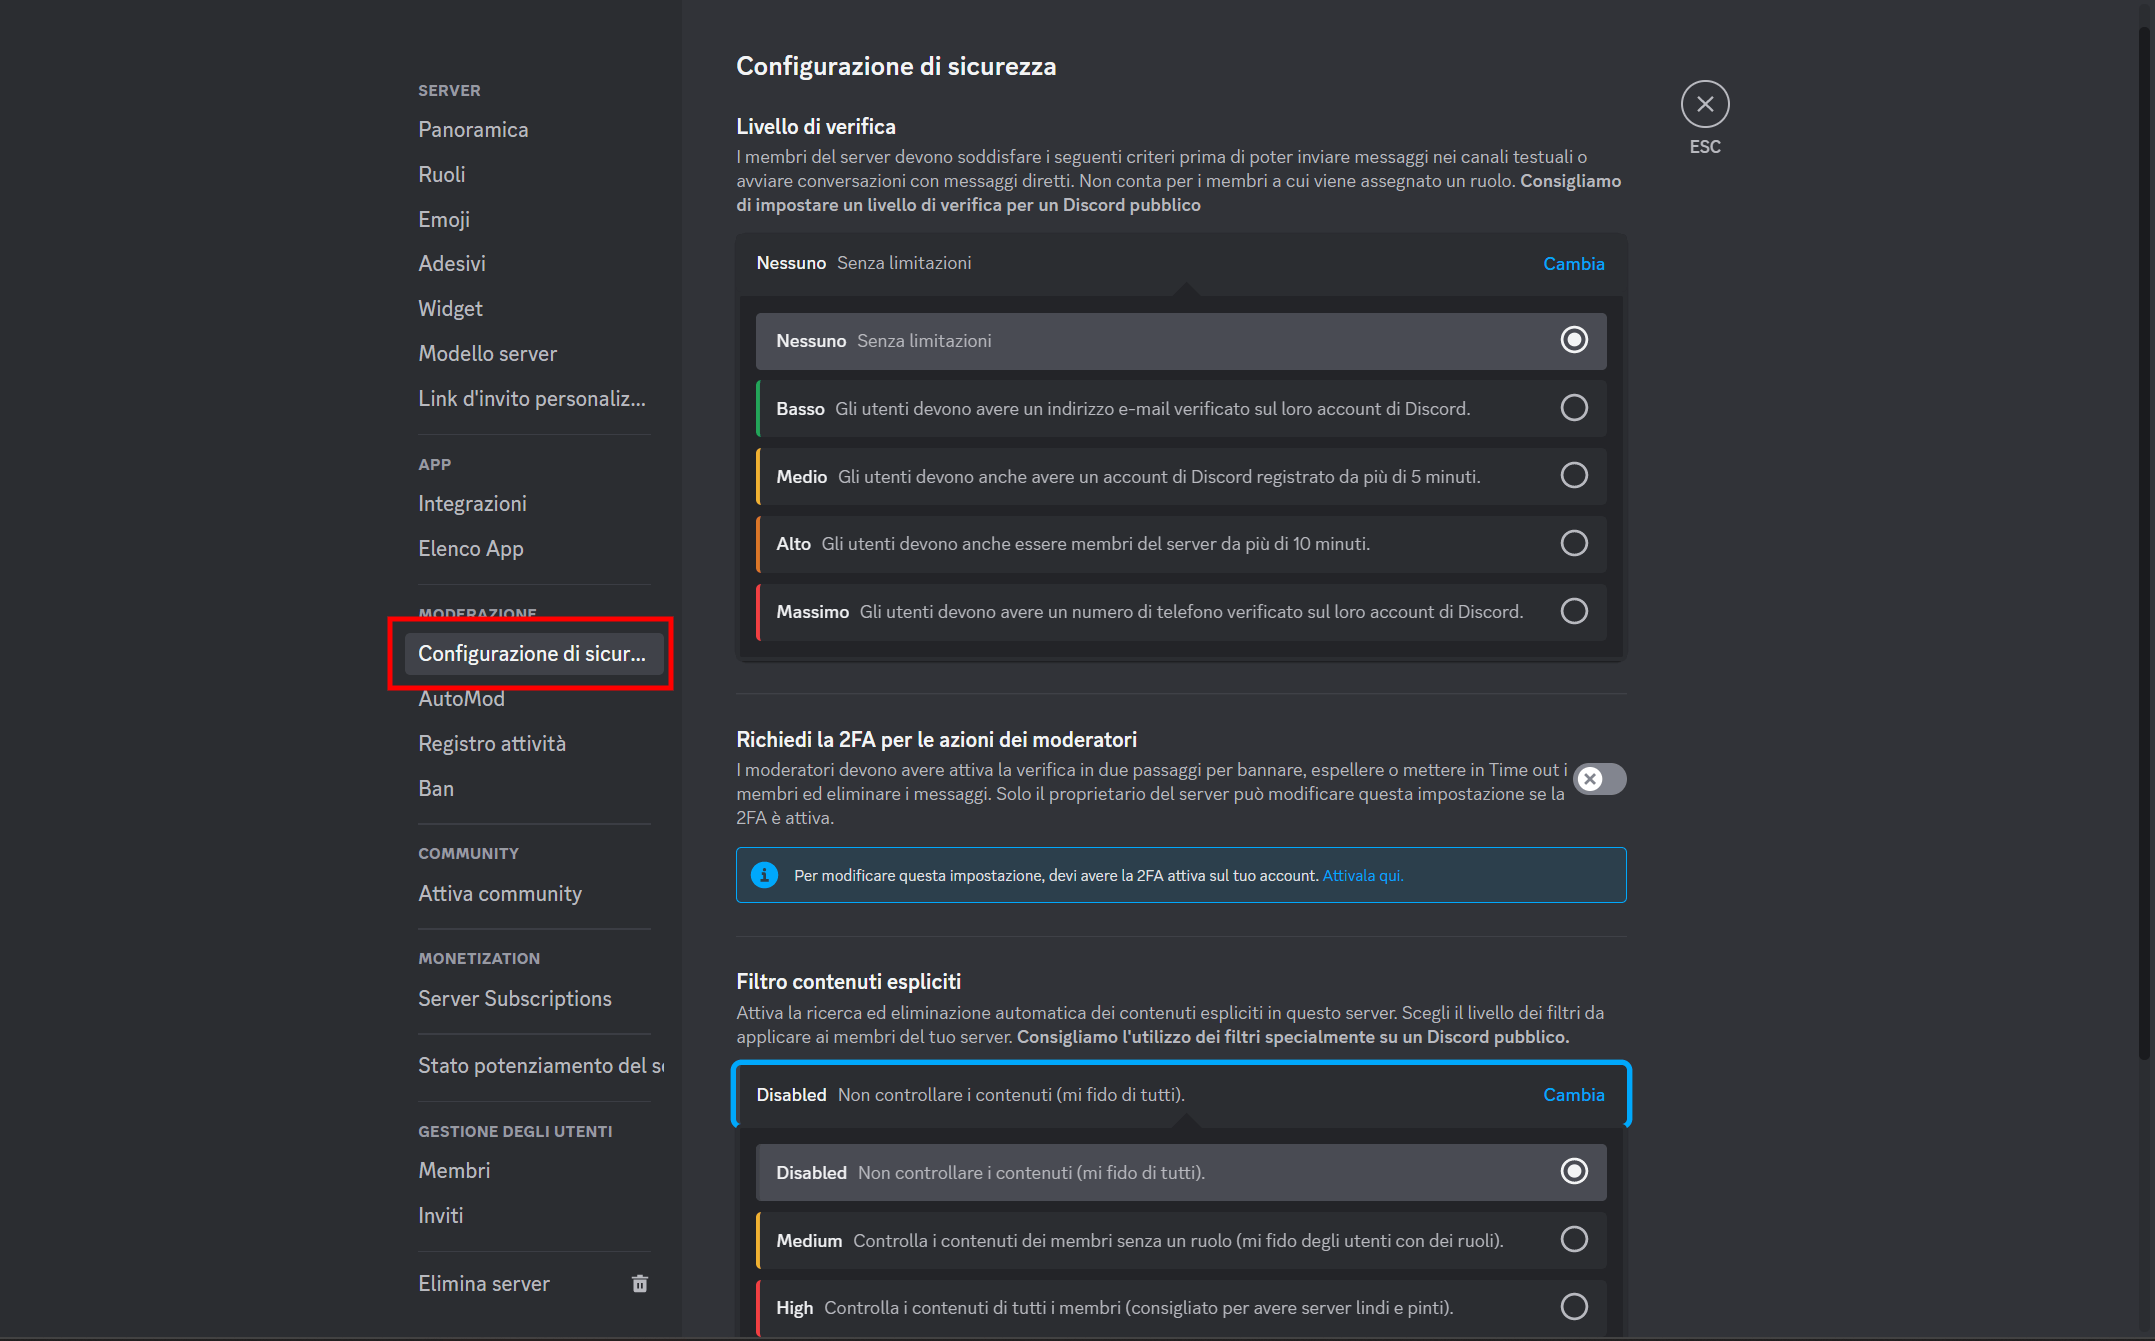
Task: Click the info icon in the 2FA banner
Action: point(765,874)
